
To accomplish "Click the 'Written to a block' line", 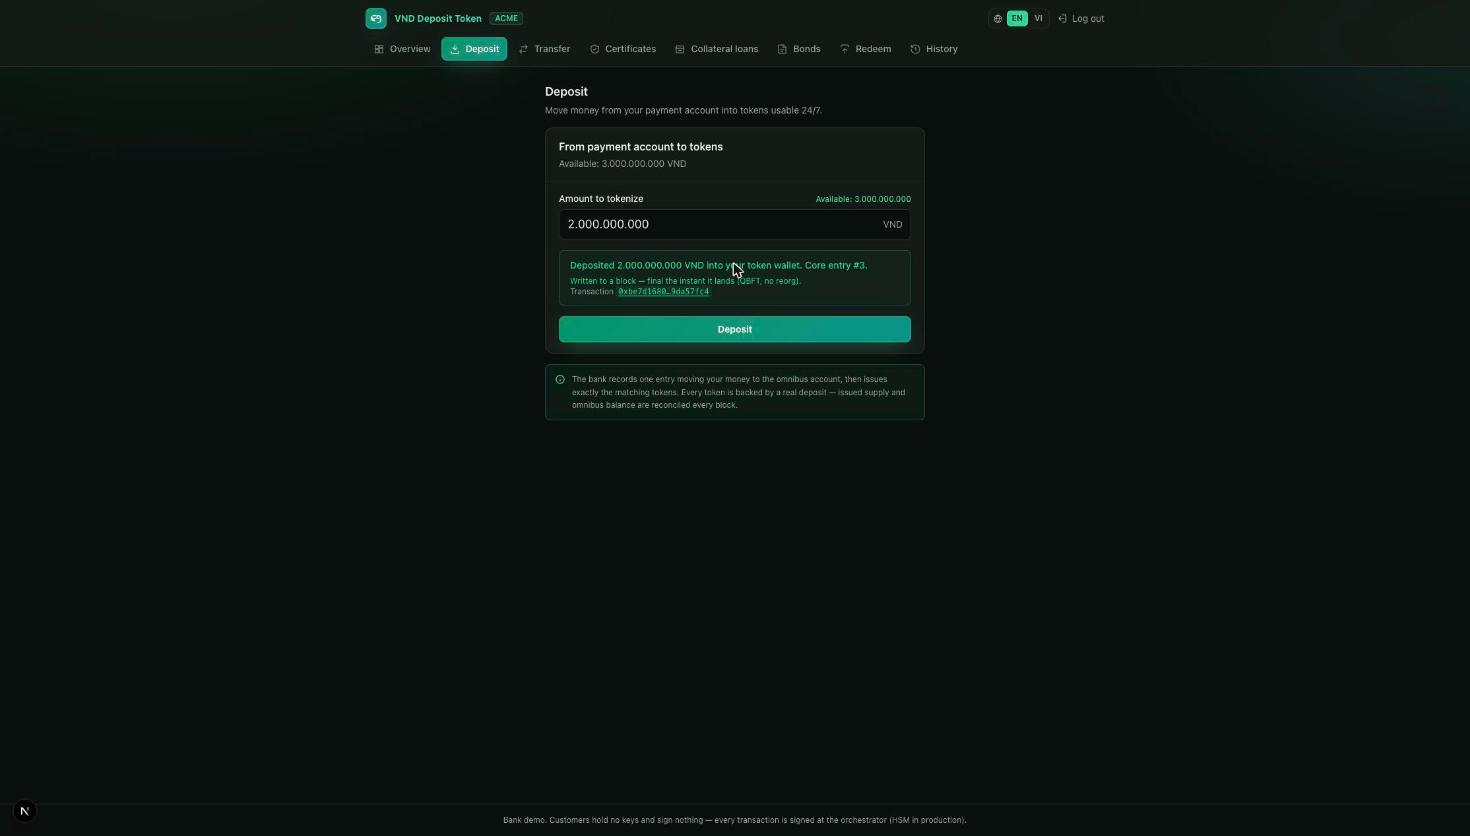I will click(685, 281).
